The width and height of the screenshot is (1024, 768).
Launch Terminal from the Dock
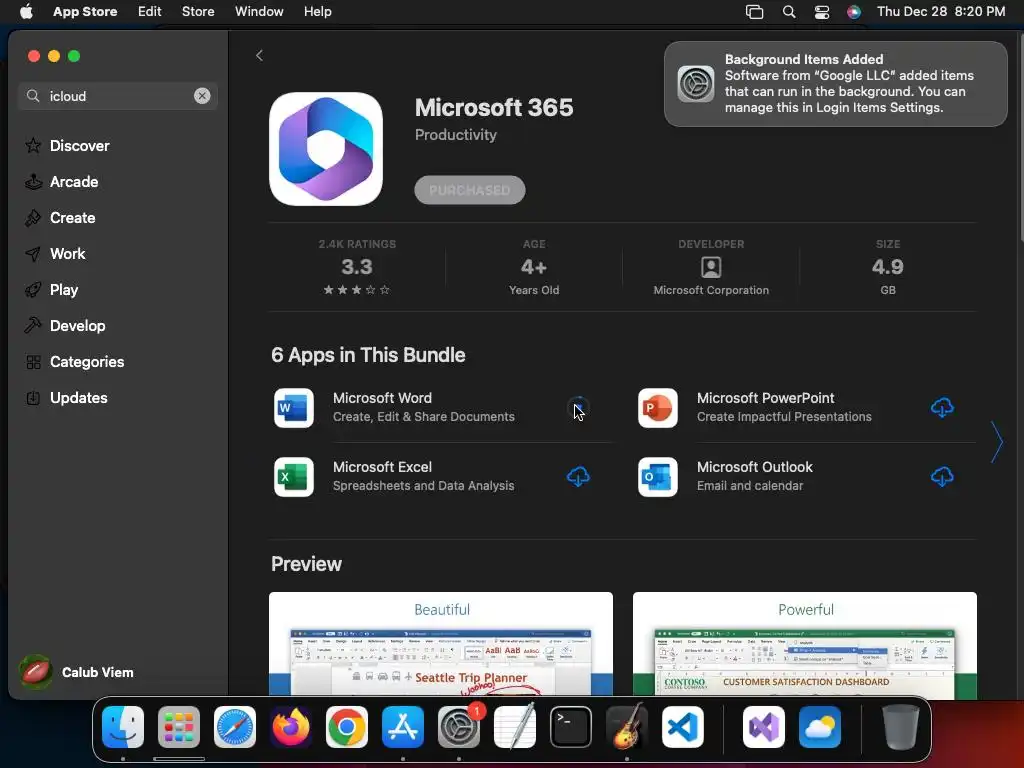(571, 727)
